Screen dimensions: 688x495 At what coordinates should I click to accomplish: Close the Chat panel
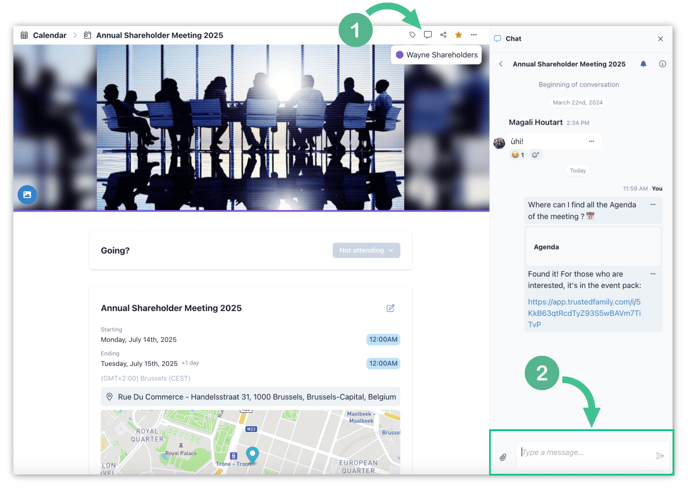pos(660,39)
